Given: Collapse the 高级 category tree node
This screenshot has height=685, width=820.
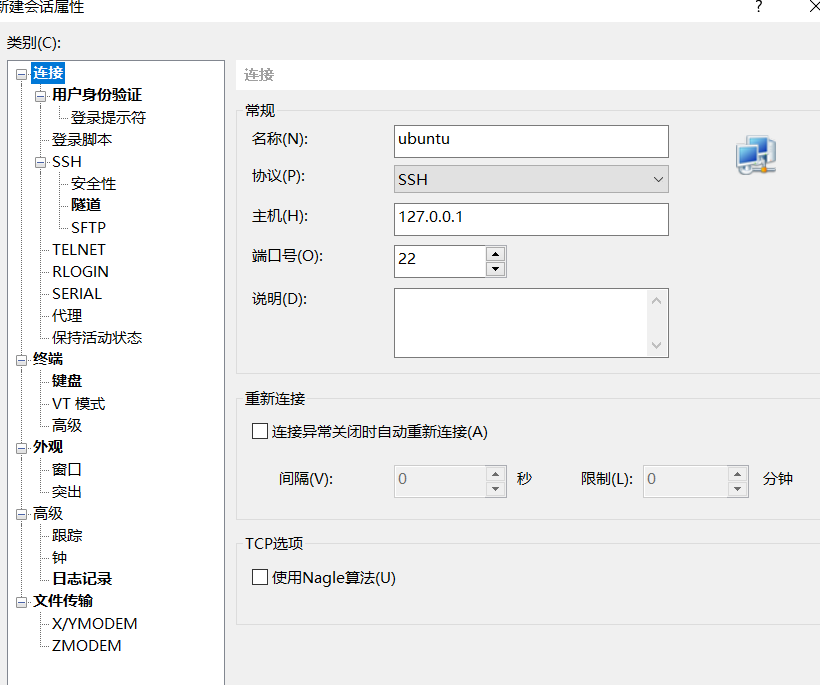Looking at the screenshot, I should [21, 515].
